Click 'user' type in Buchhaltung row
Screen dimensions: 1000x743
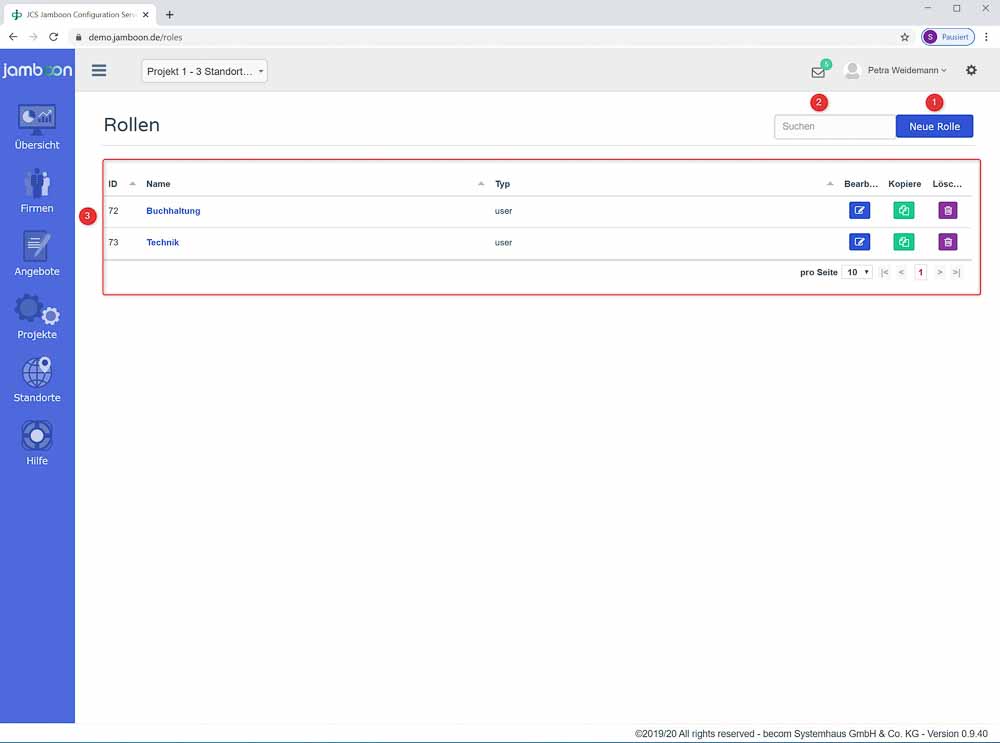(503, 211)
